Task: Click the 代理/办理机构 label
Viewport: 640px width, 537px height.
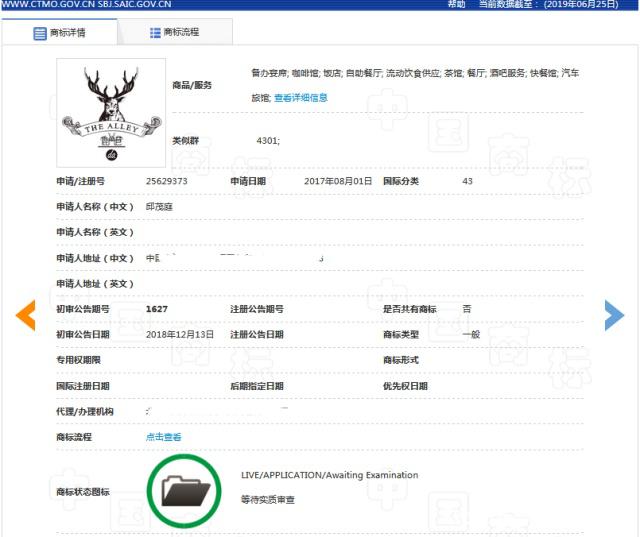Action: 85,411
